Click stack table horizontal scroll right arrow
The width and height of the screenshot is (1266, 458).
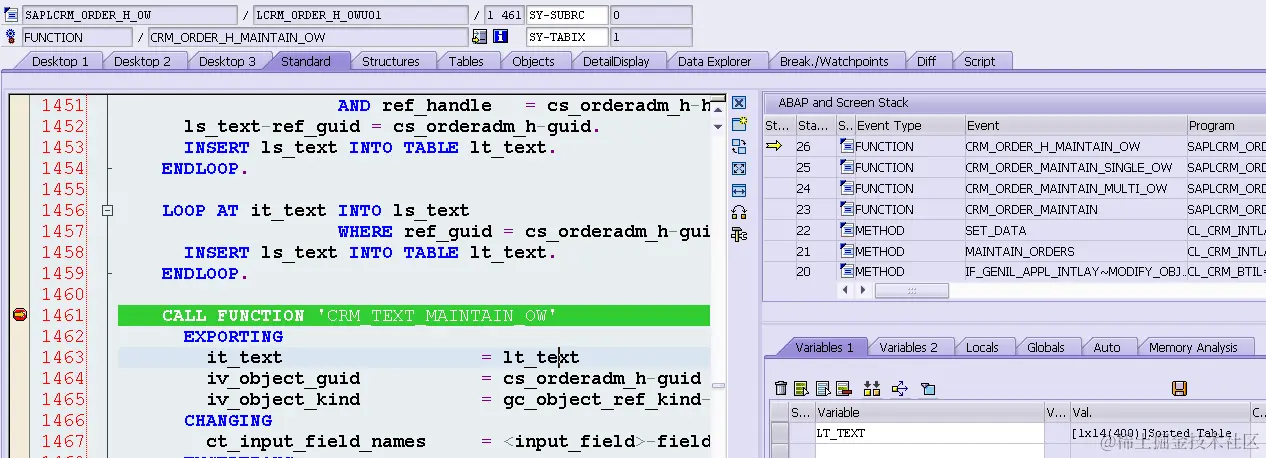[862, 290]
